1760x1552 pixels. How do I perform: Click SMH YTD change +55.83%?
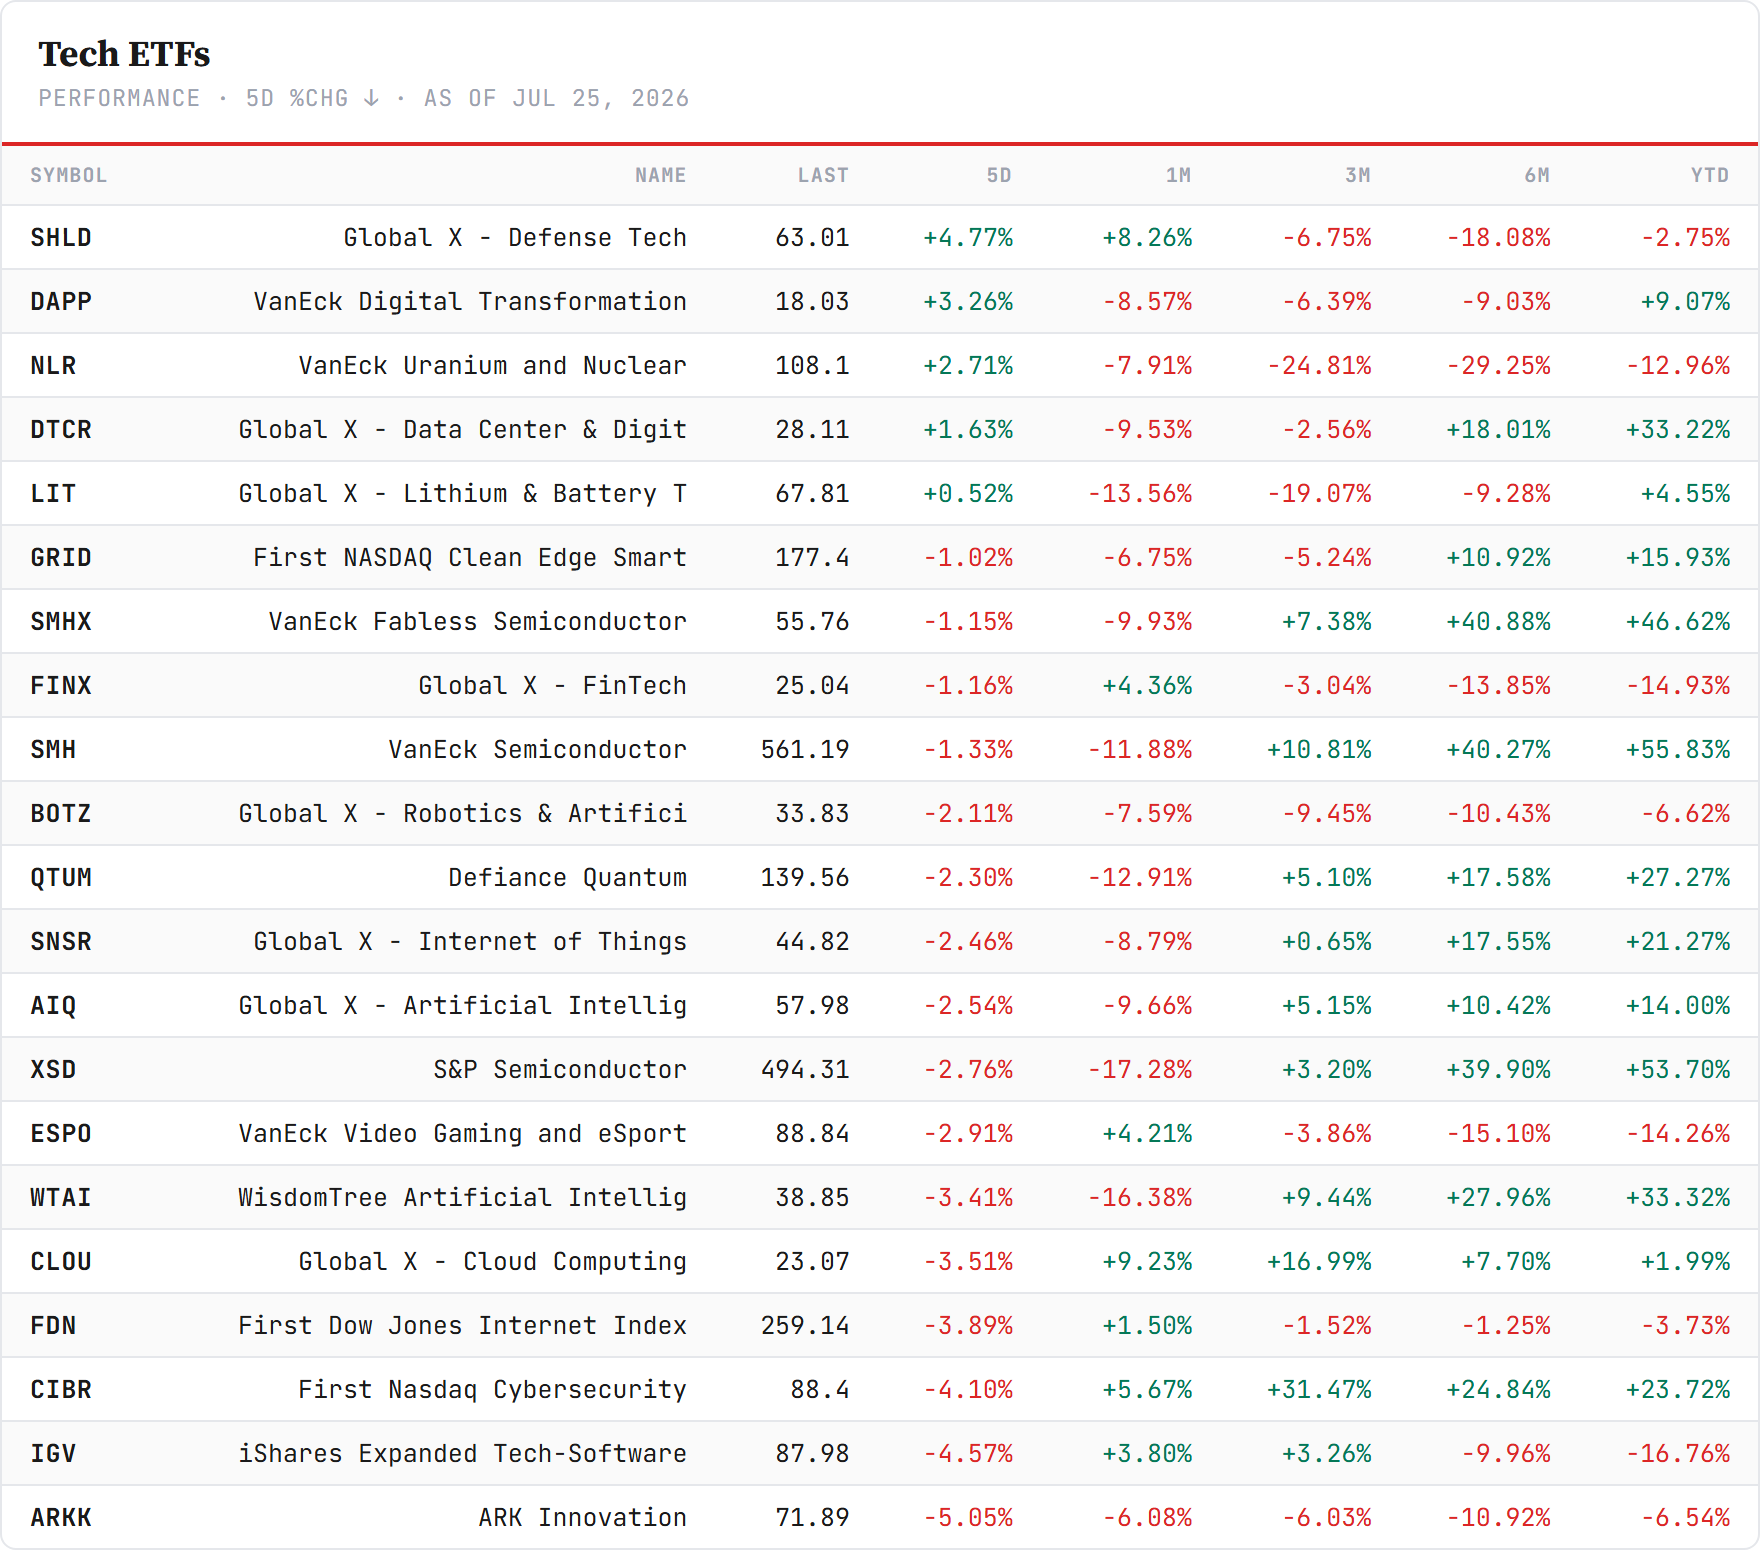[x=1677, y=750]
